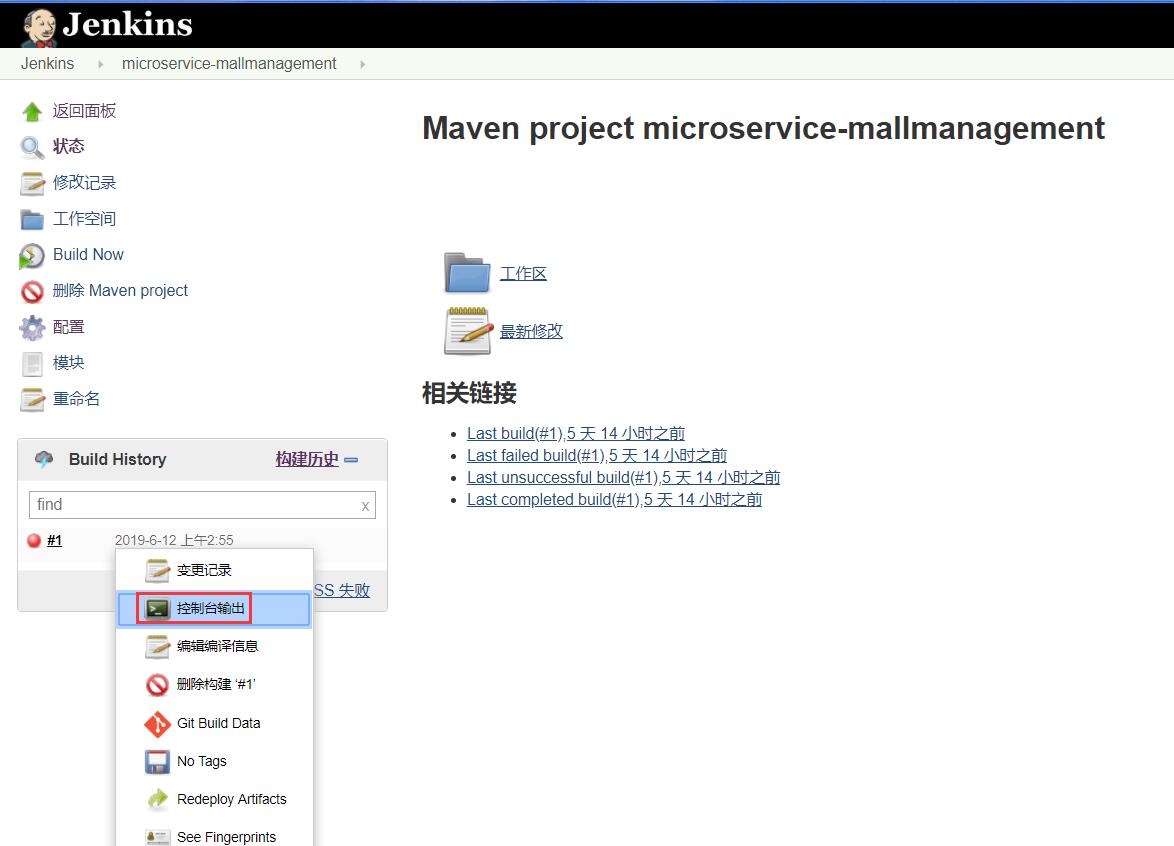Viewport: 1174px width, 846px height.
Task: Click the gear icon beside 配置
Action: [32, 328]
